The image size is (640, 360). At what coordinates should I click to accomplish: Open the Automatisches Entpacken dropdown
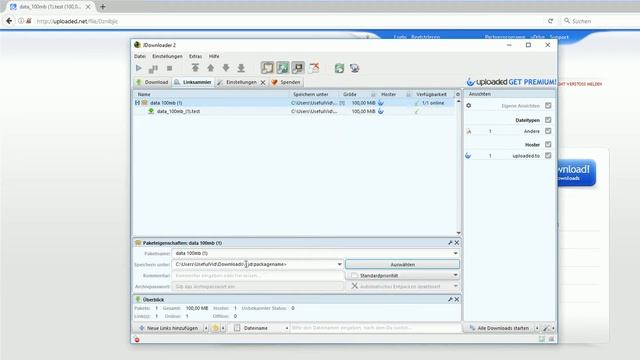coord(402,287)
